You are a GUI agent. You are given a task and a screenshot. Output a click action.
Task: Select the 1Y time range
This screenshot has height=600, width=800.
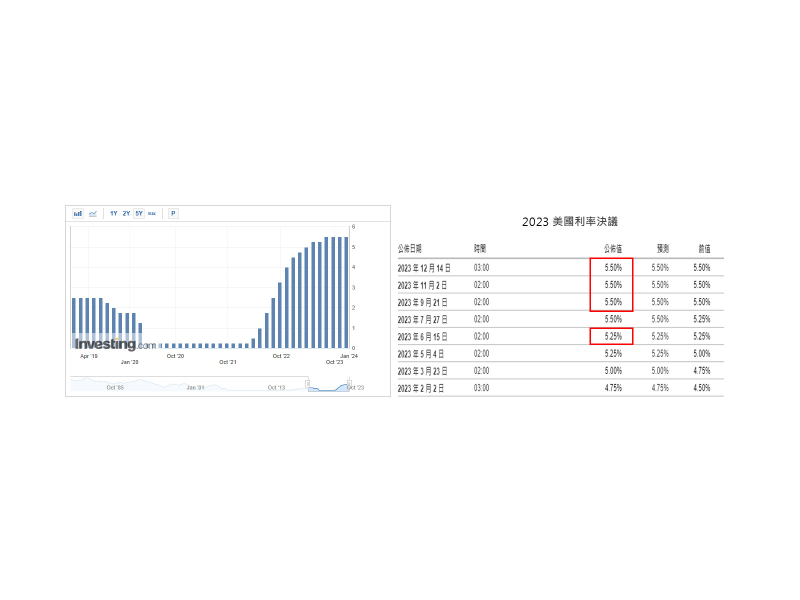pyautogui.click(x=114, y=213)
